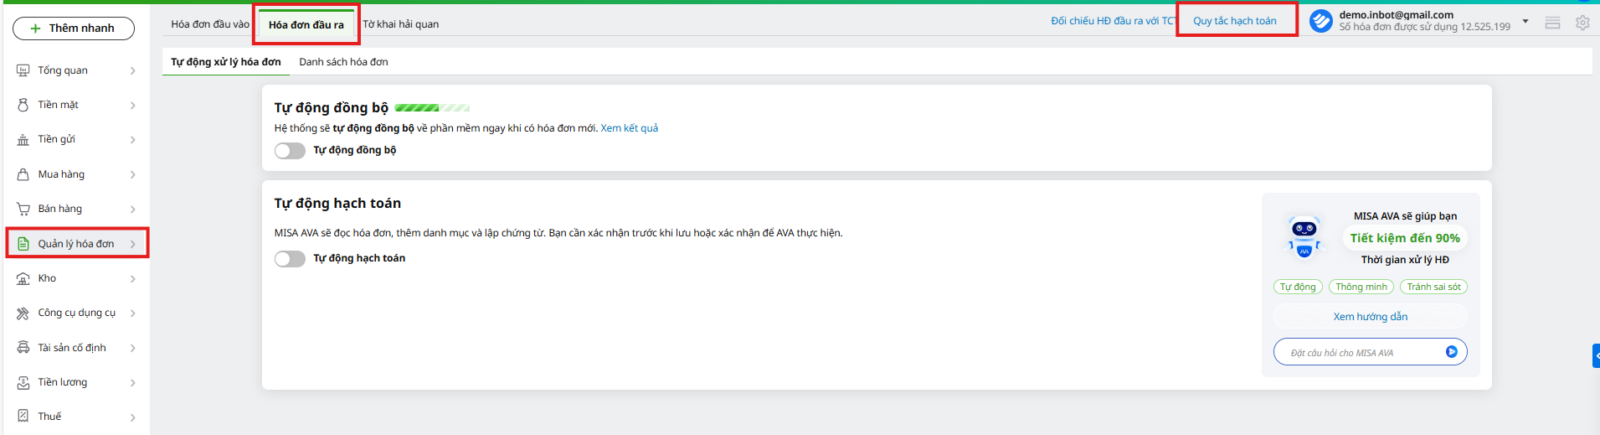Screen dimensions: 1600x435
Task: Enable the Tự động đồng bộ switch
Action: click(x=290, y=151)
